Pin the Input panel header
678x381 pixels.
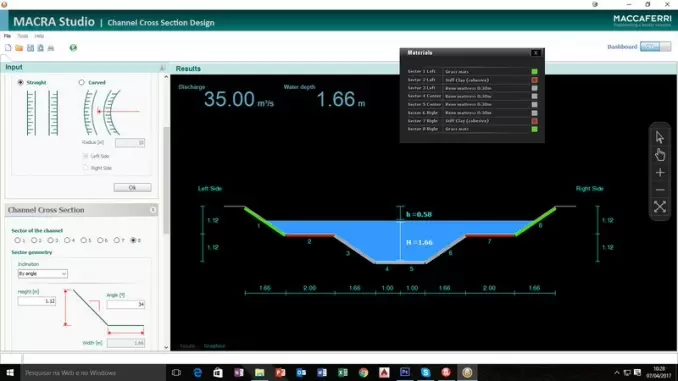[x=163, y=67]
